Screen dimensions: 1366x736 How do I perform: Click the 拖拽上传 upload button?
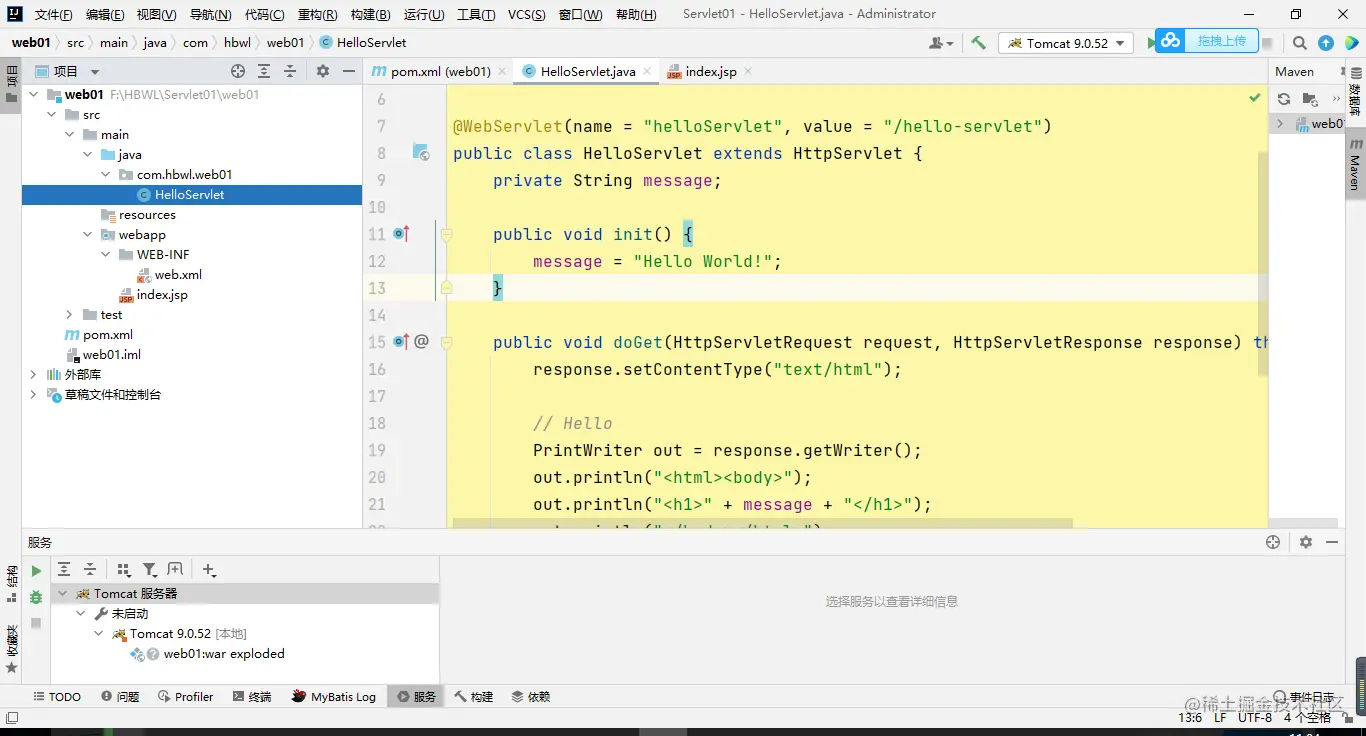(1221, 41)
